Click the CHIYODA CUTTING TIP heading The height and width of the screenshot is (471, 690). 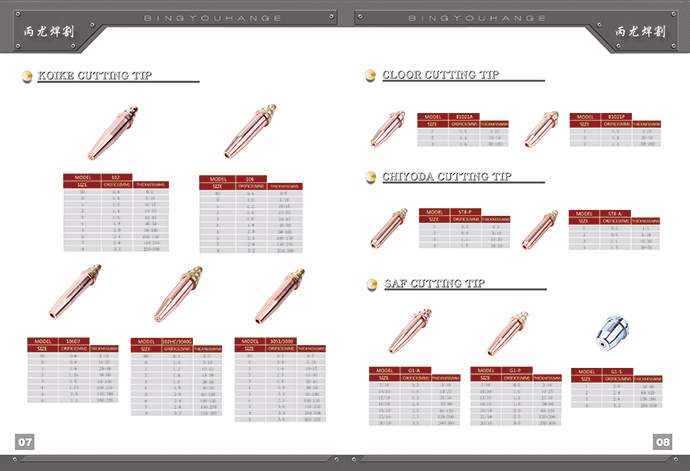click(x=447, y=177)
